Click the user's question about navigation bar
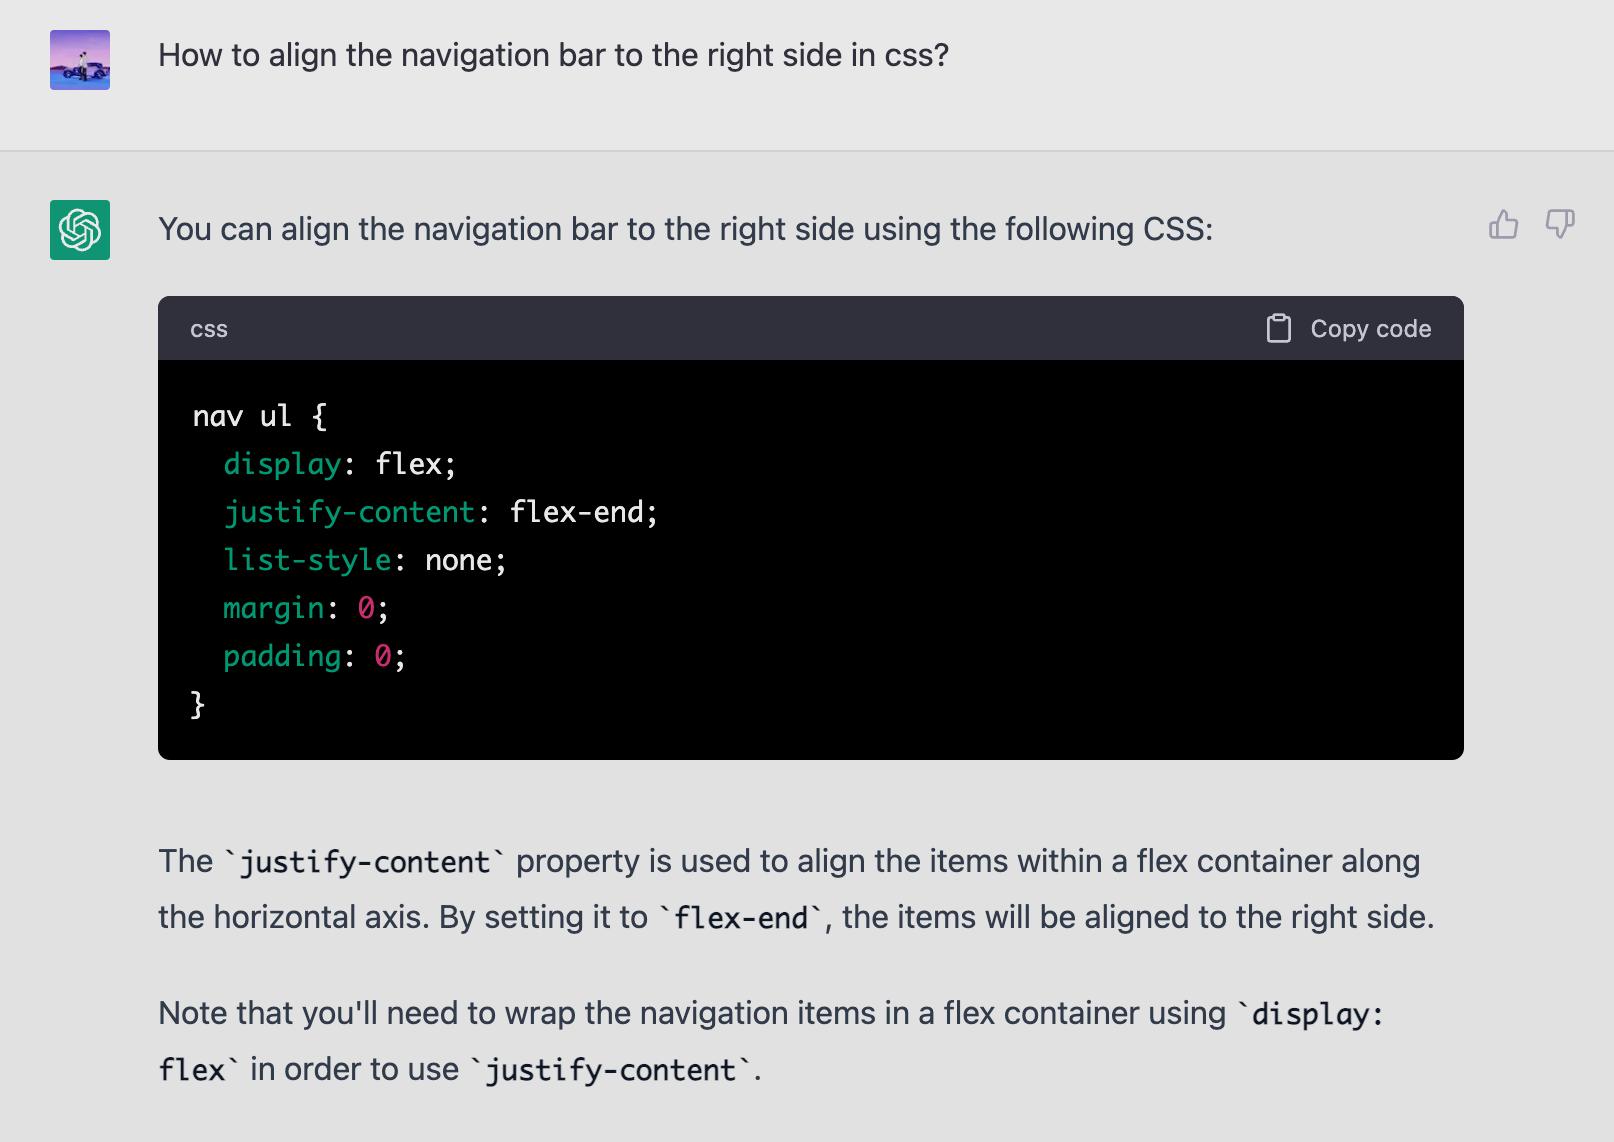Viewport: 1614px width, 1142px height. tap(553, 55)
